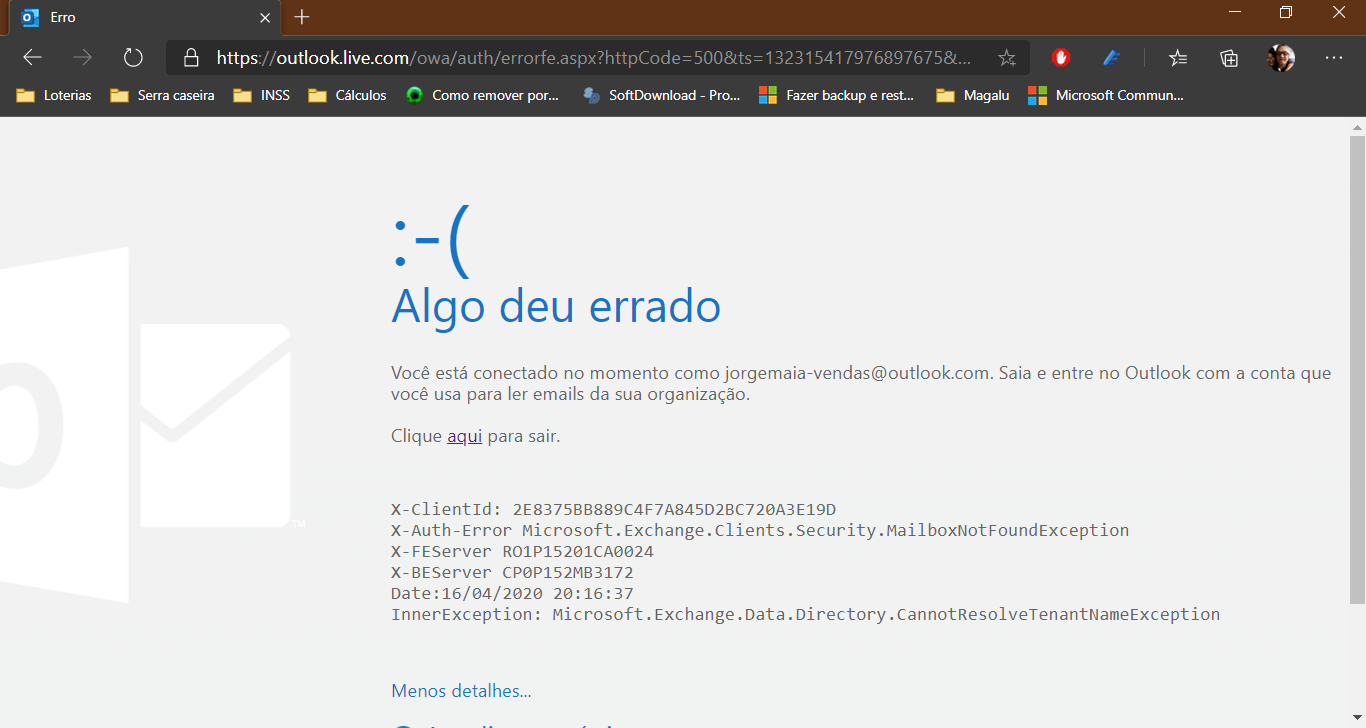This screenshot has width=1366, height=728.
Task: Click the X-ClientId line
Action: point(613,509)
